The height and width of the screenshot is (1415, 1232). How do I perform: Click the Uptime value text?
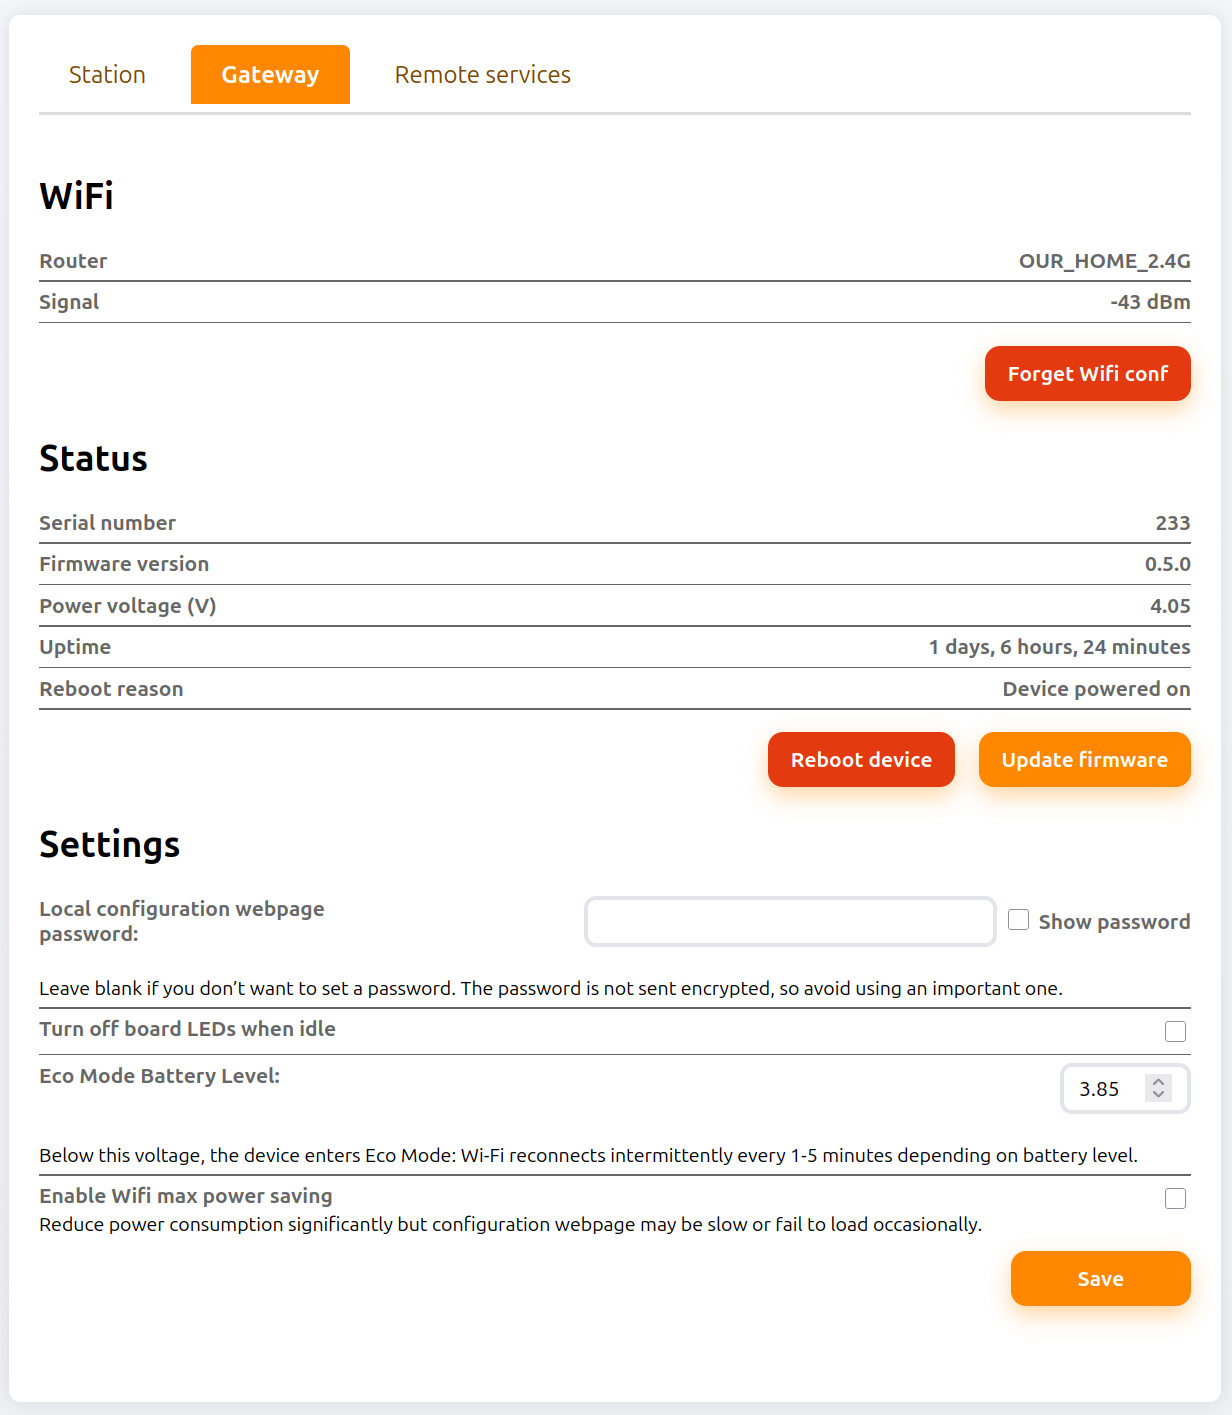click(1059, 647)
